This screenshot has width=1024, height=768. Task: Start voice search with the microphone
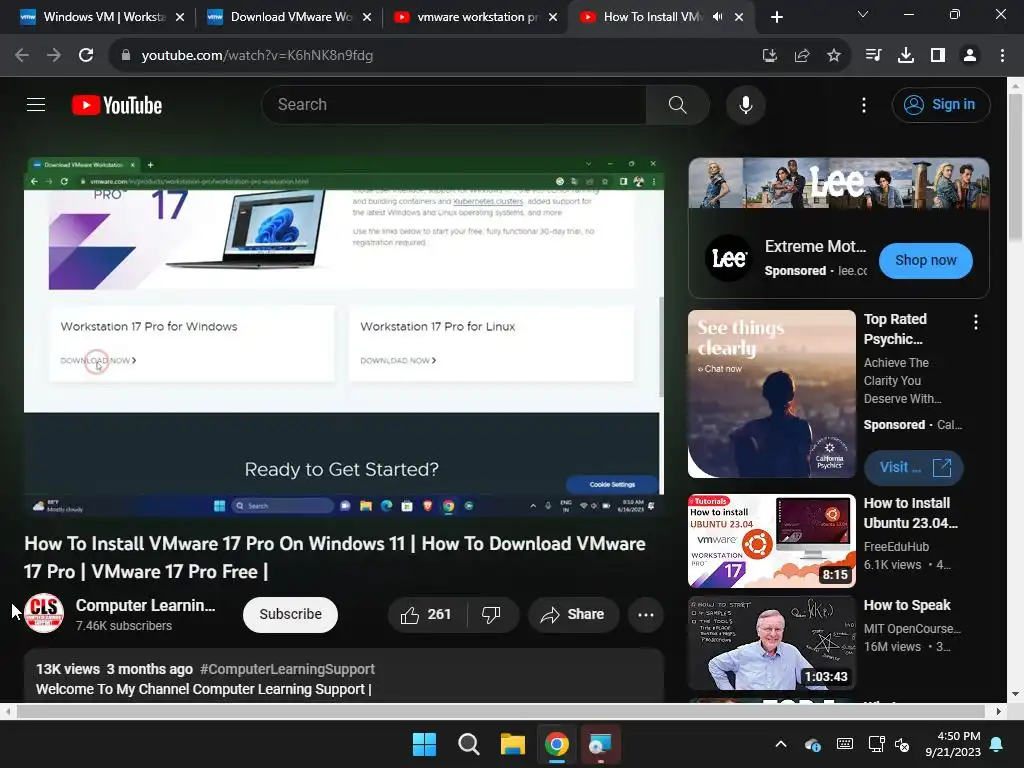click(746, 104)
